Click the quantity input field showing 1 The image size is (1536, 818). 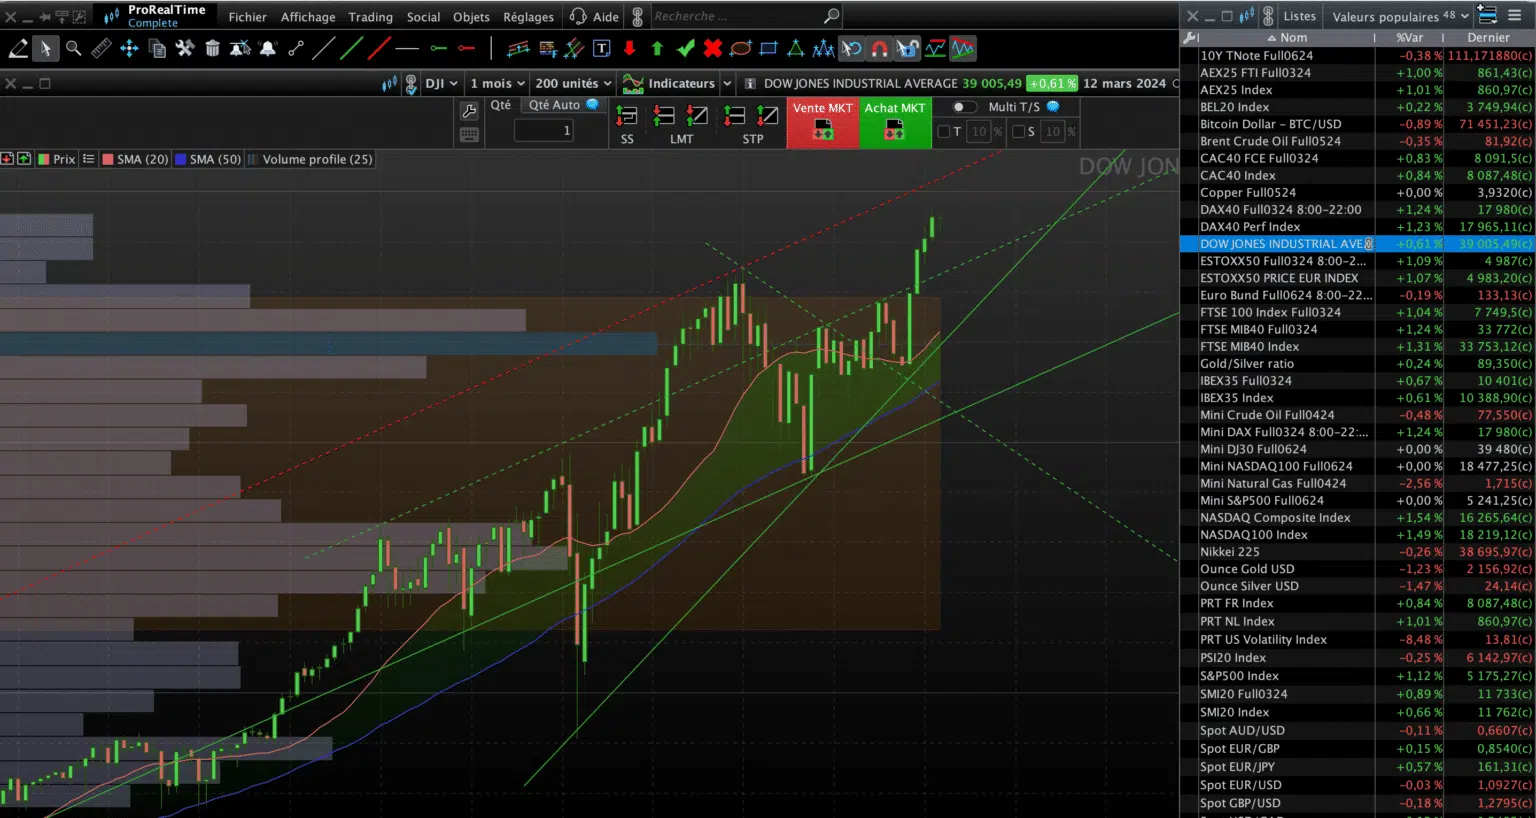click(x=544, y=131)
